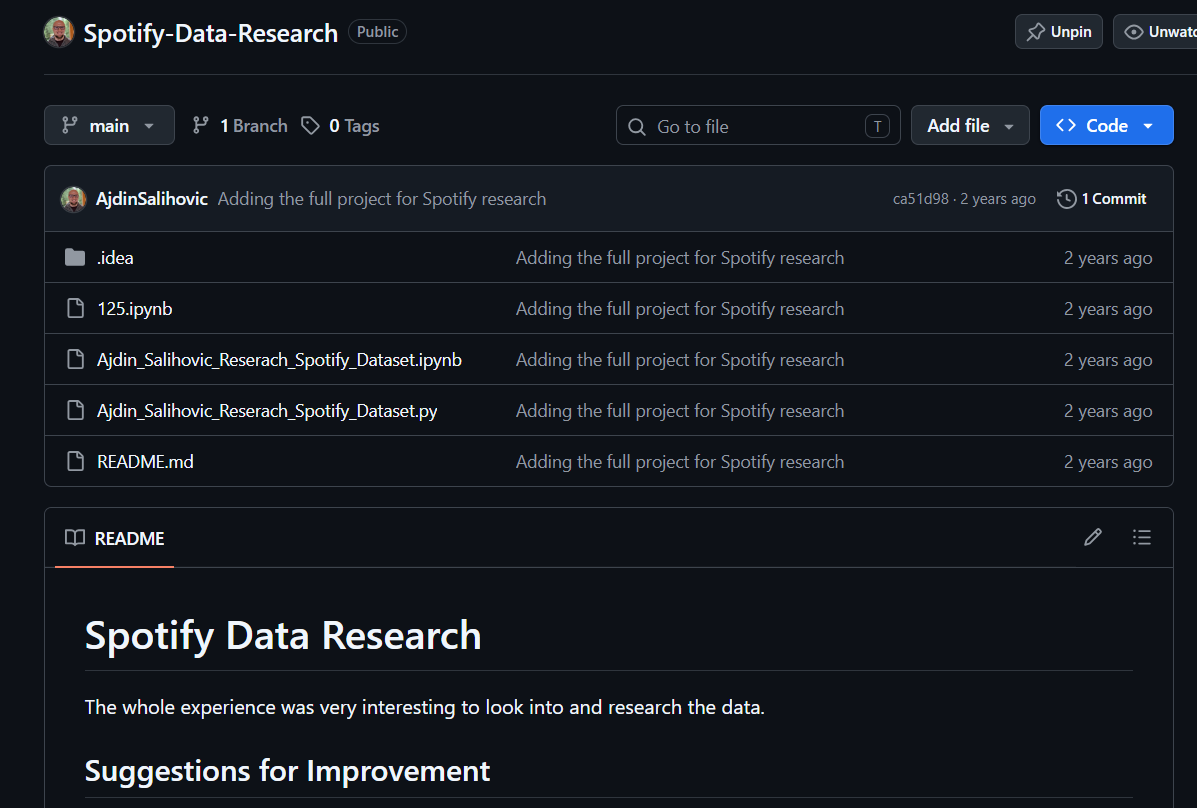1197x808 pixels.
Task: Click the folder icon for .idea
Action: coord(75,257)
